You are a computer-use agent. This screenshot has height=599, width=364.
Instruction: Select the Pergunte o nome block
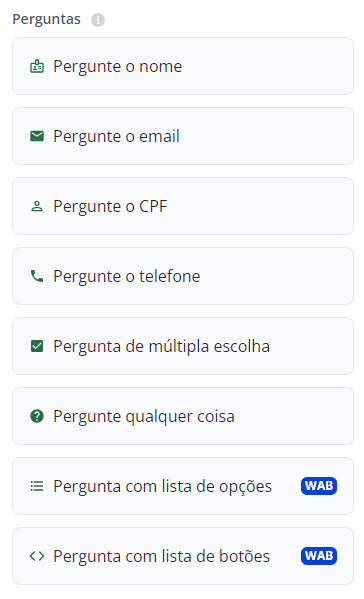click(183, 66)
